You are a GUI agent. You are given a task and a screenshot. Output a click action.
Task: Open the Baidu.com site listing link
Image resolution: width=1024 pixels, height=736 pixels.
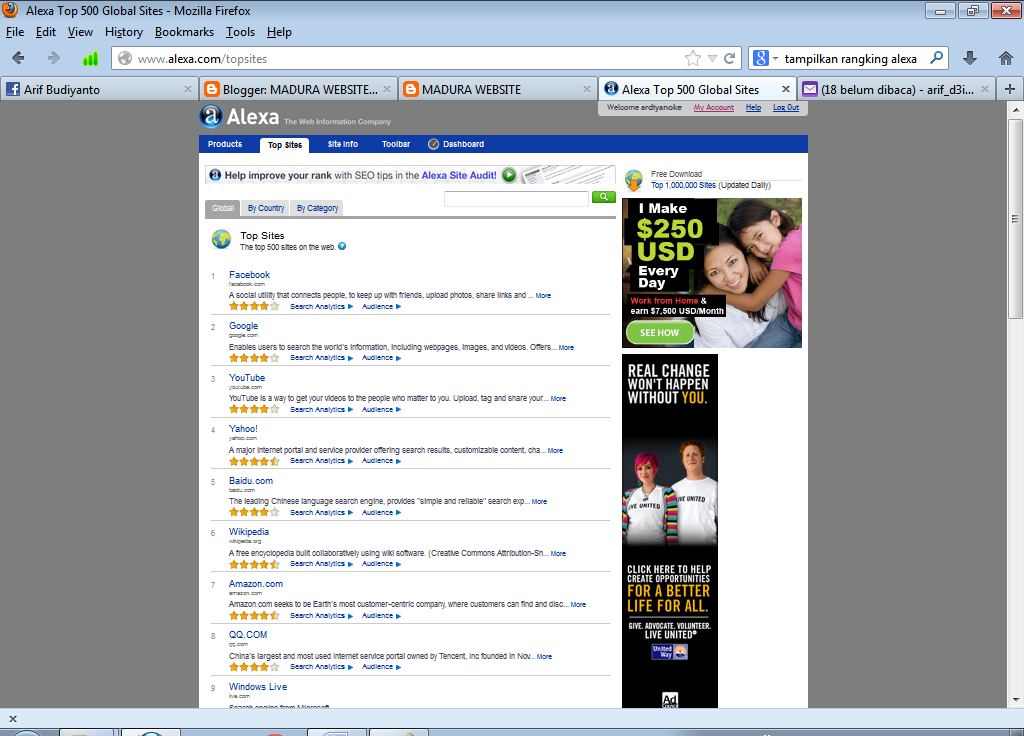(x=251, y=481)
